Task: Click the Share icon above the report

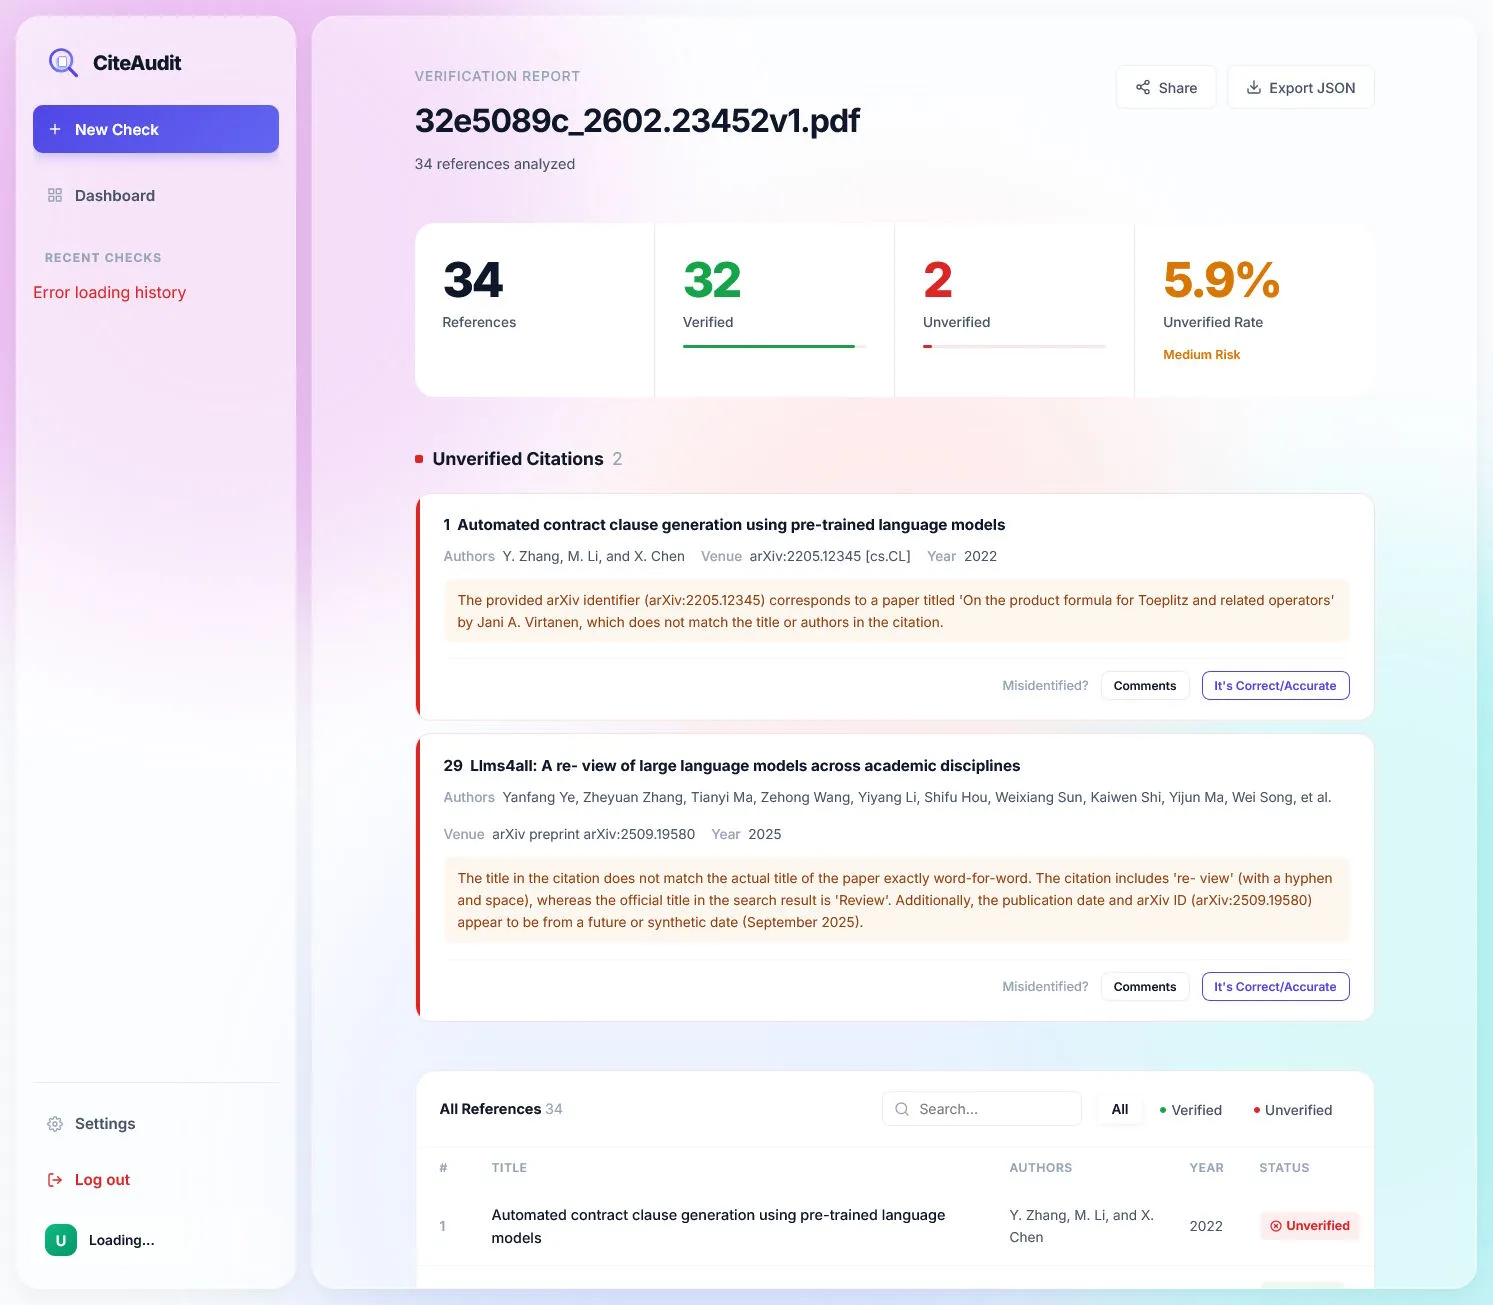Action: (x=1143, y=87)
